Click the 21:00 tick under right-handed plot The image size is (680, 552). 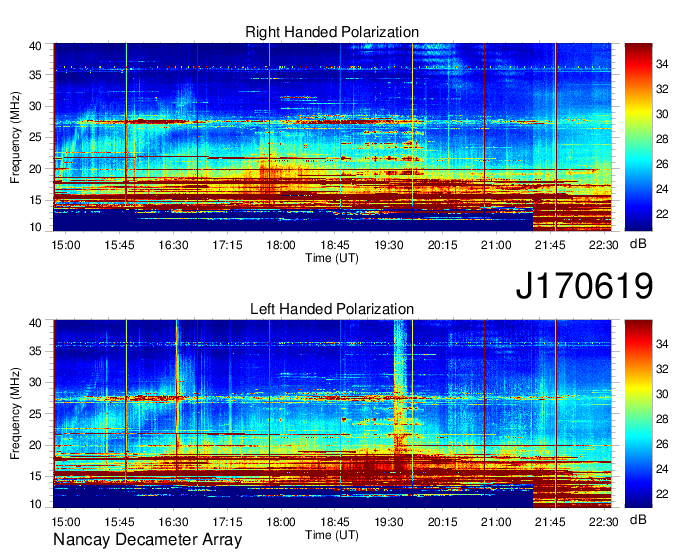click(x=496, y=245)
